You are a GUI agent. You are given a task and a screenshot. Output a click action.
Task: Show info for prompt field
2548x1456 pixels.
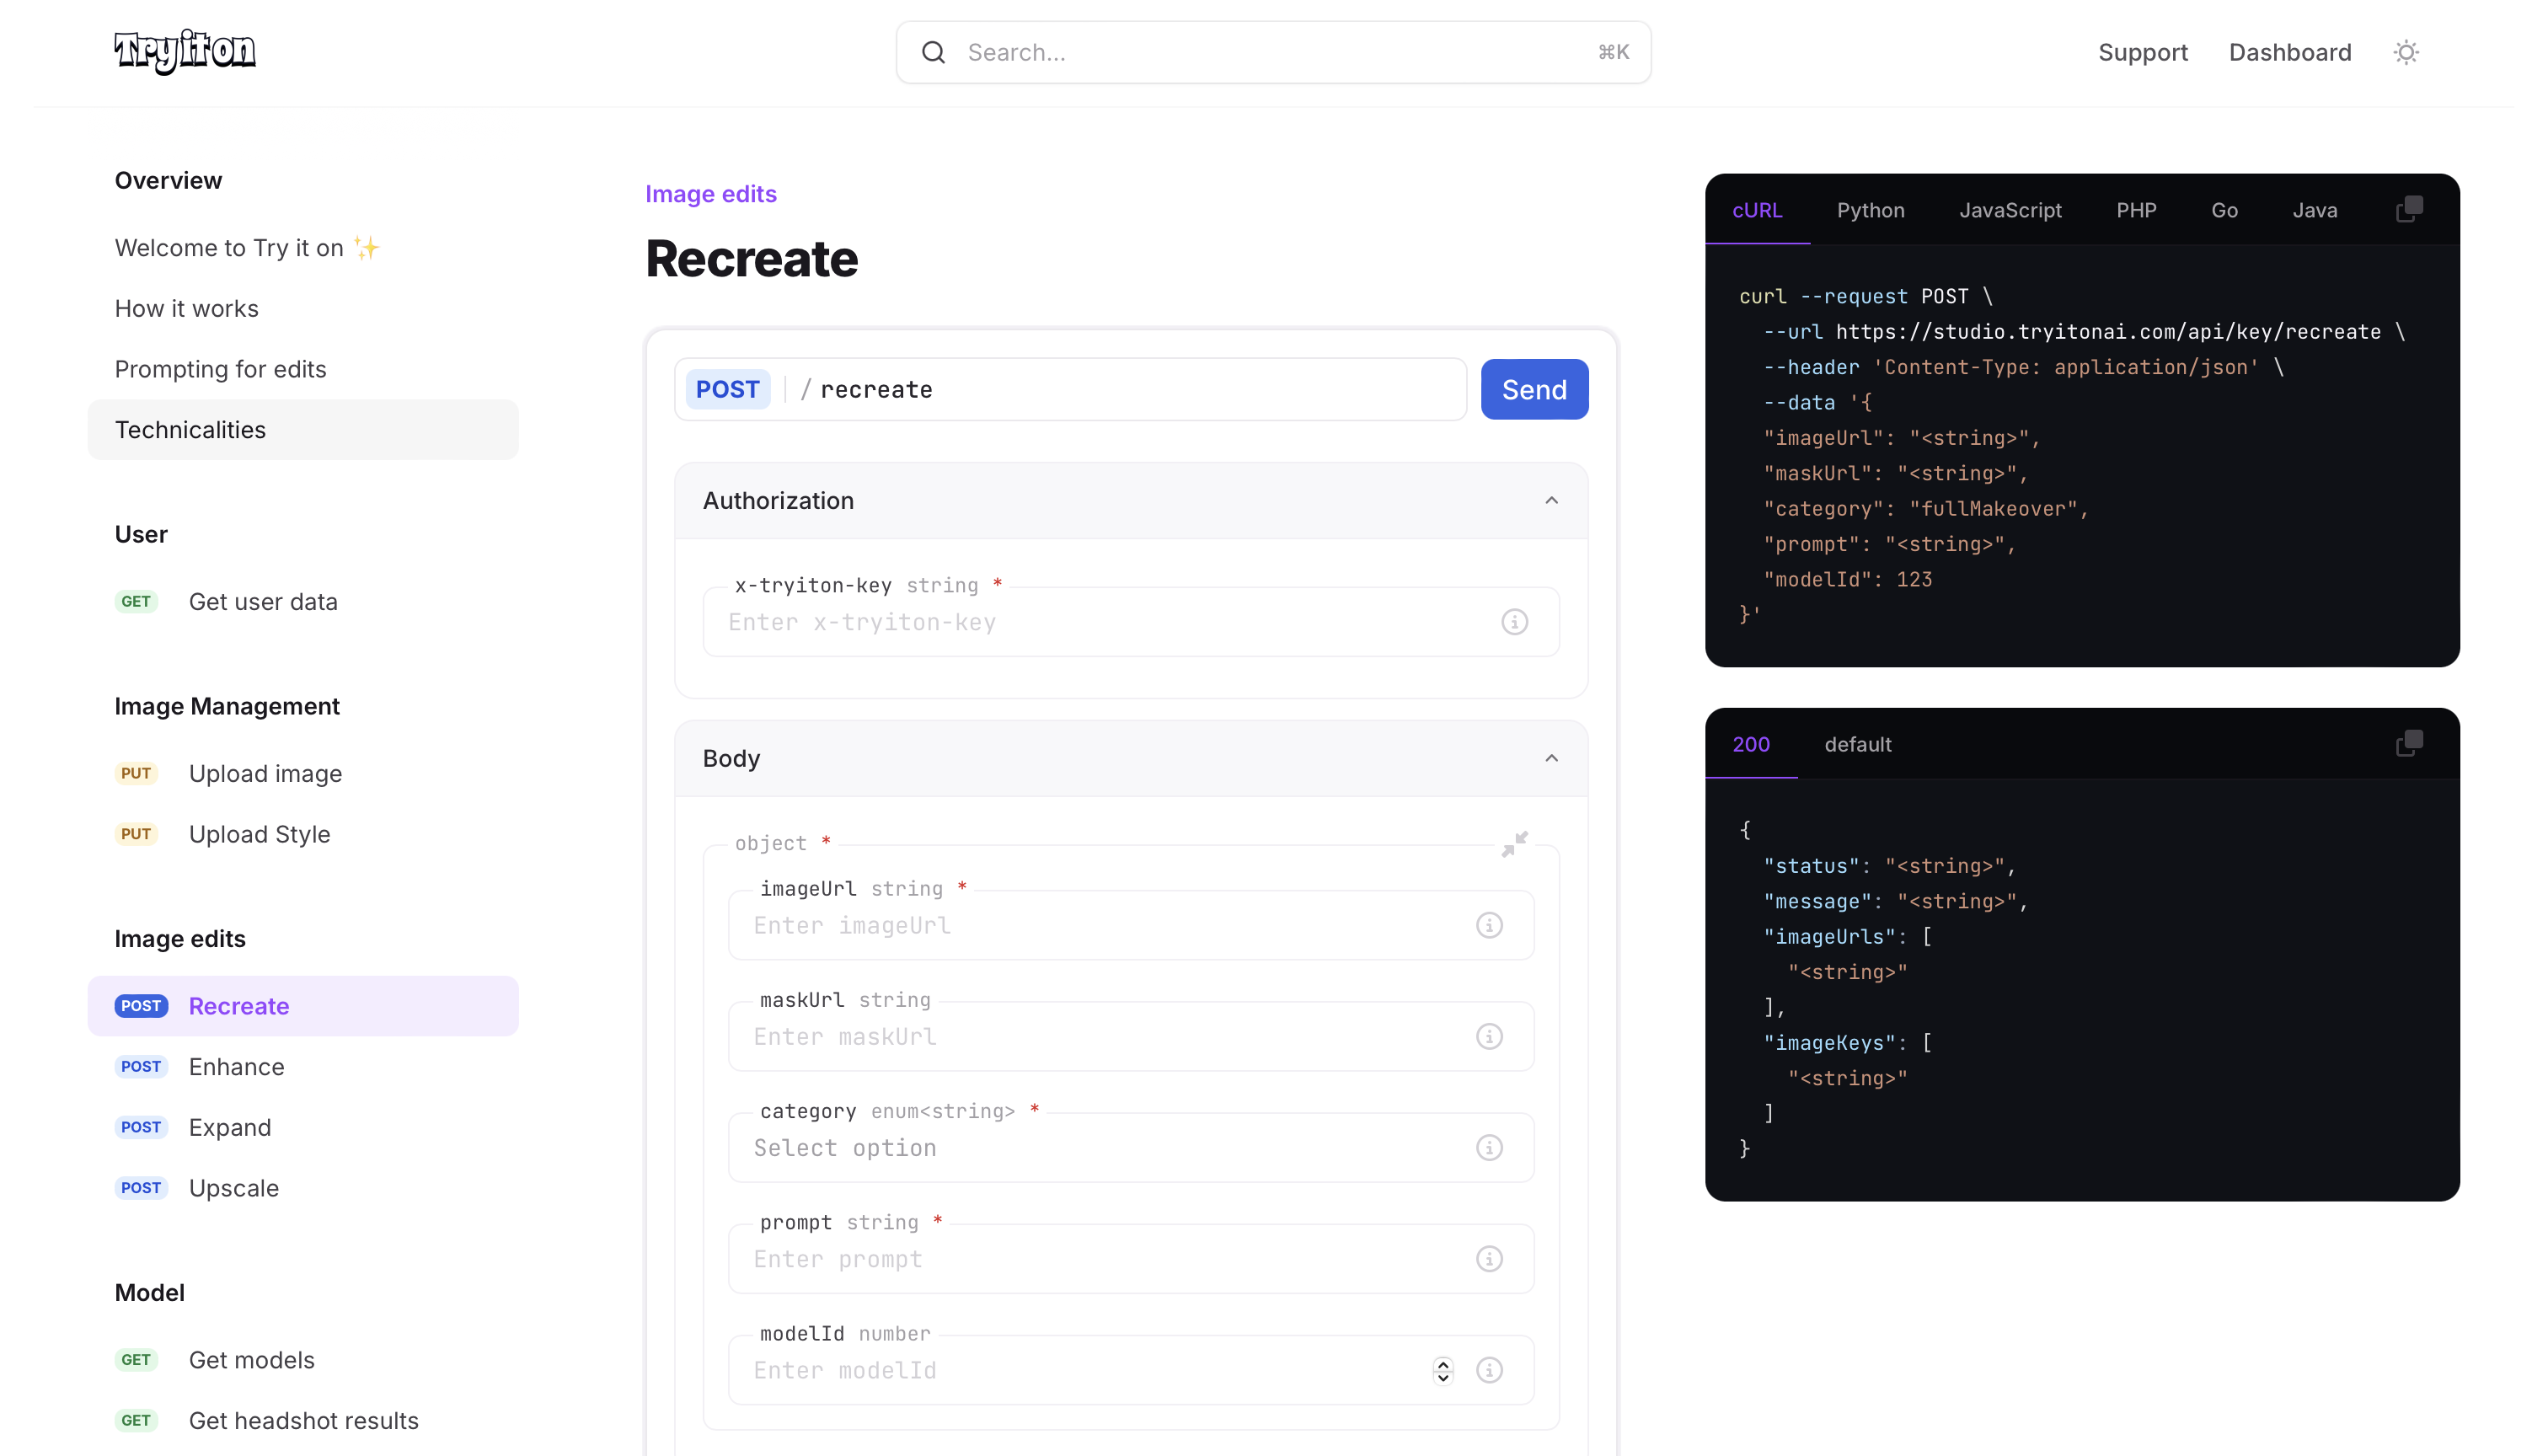pyautogui.click(x=1489, y=1258)
